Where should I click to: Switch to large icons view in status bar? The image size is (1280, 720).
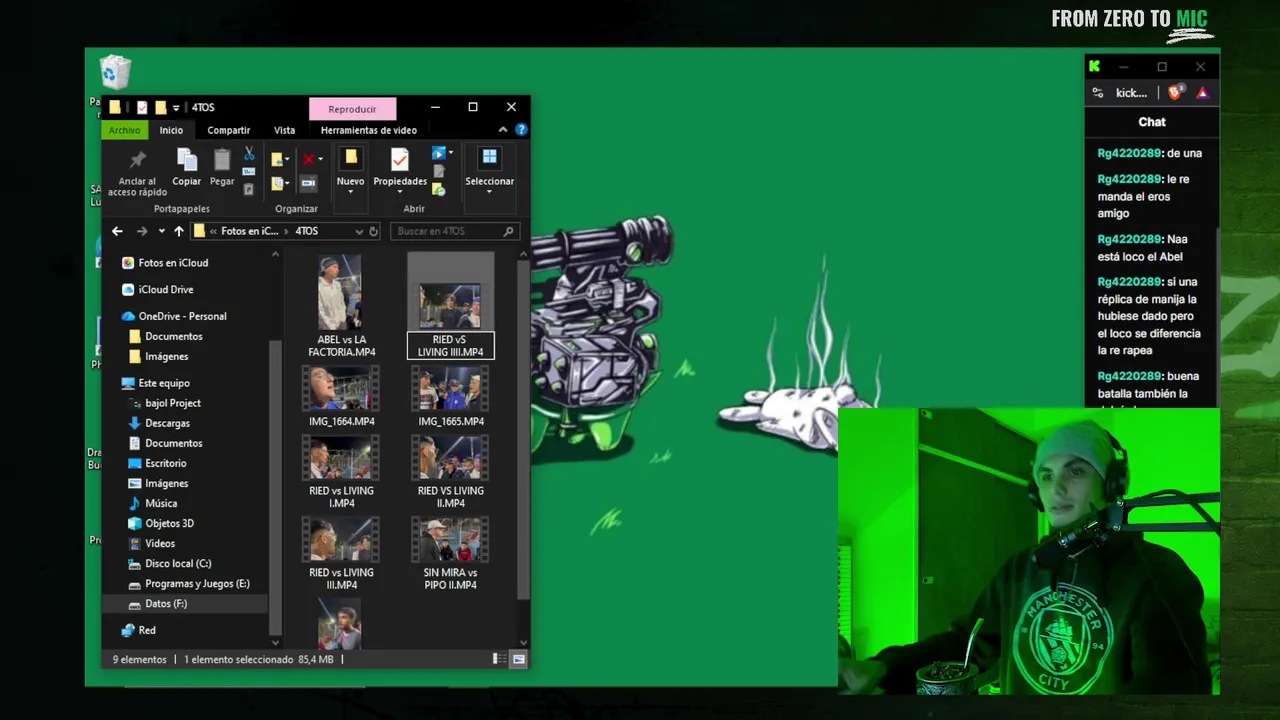point(518,659)
